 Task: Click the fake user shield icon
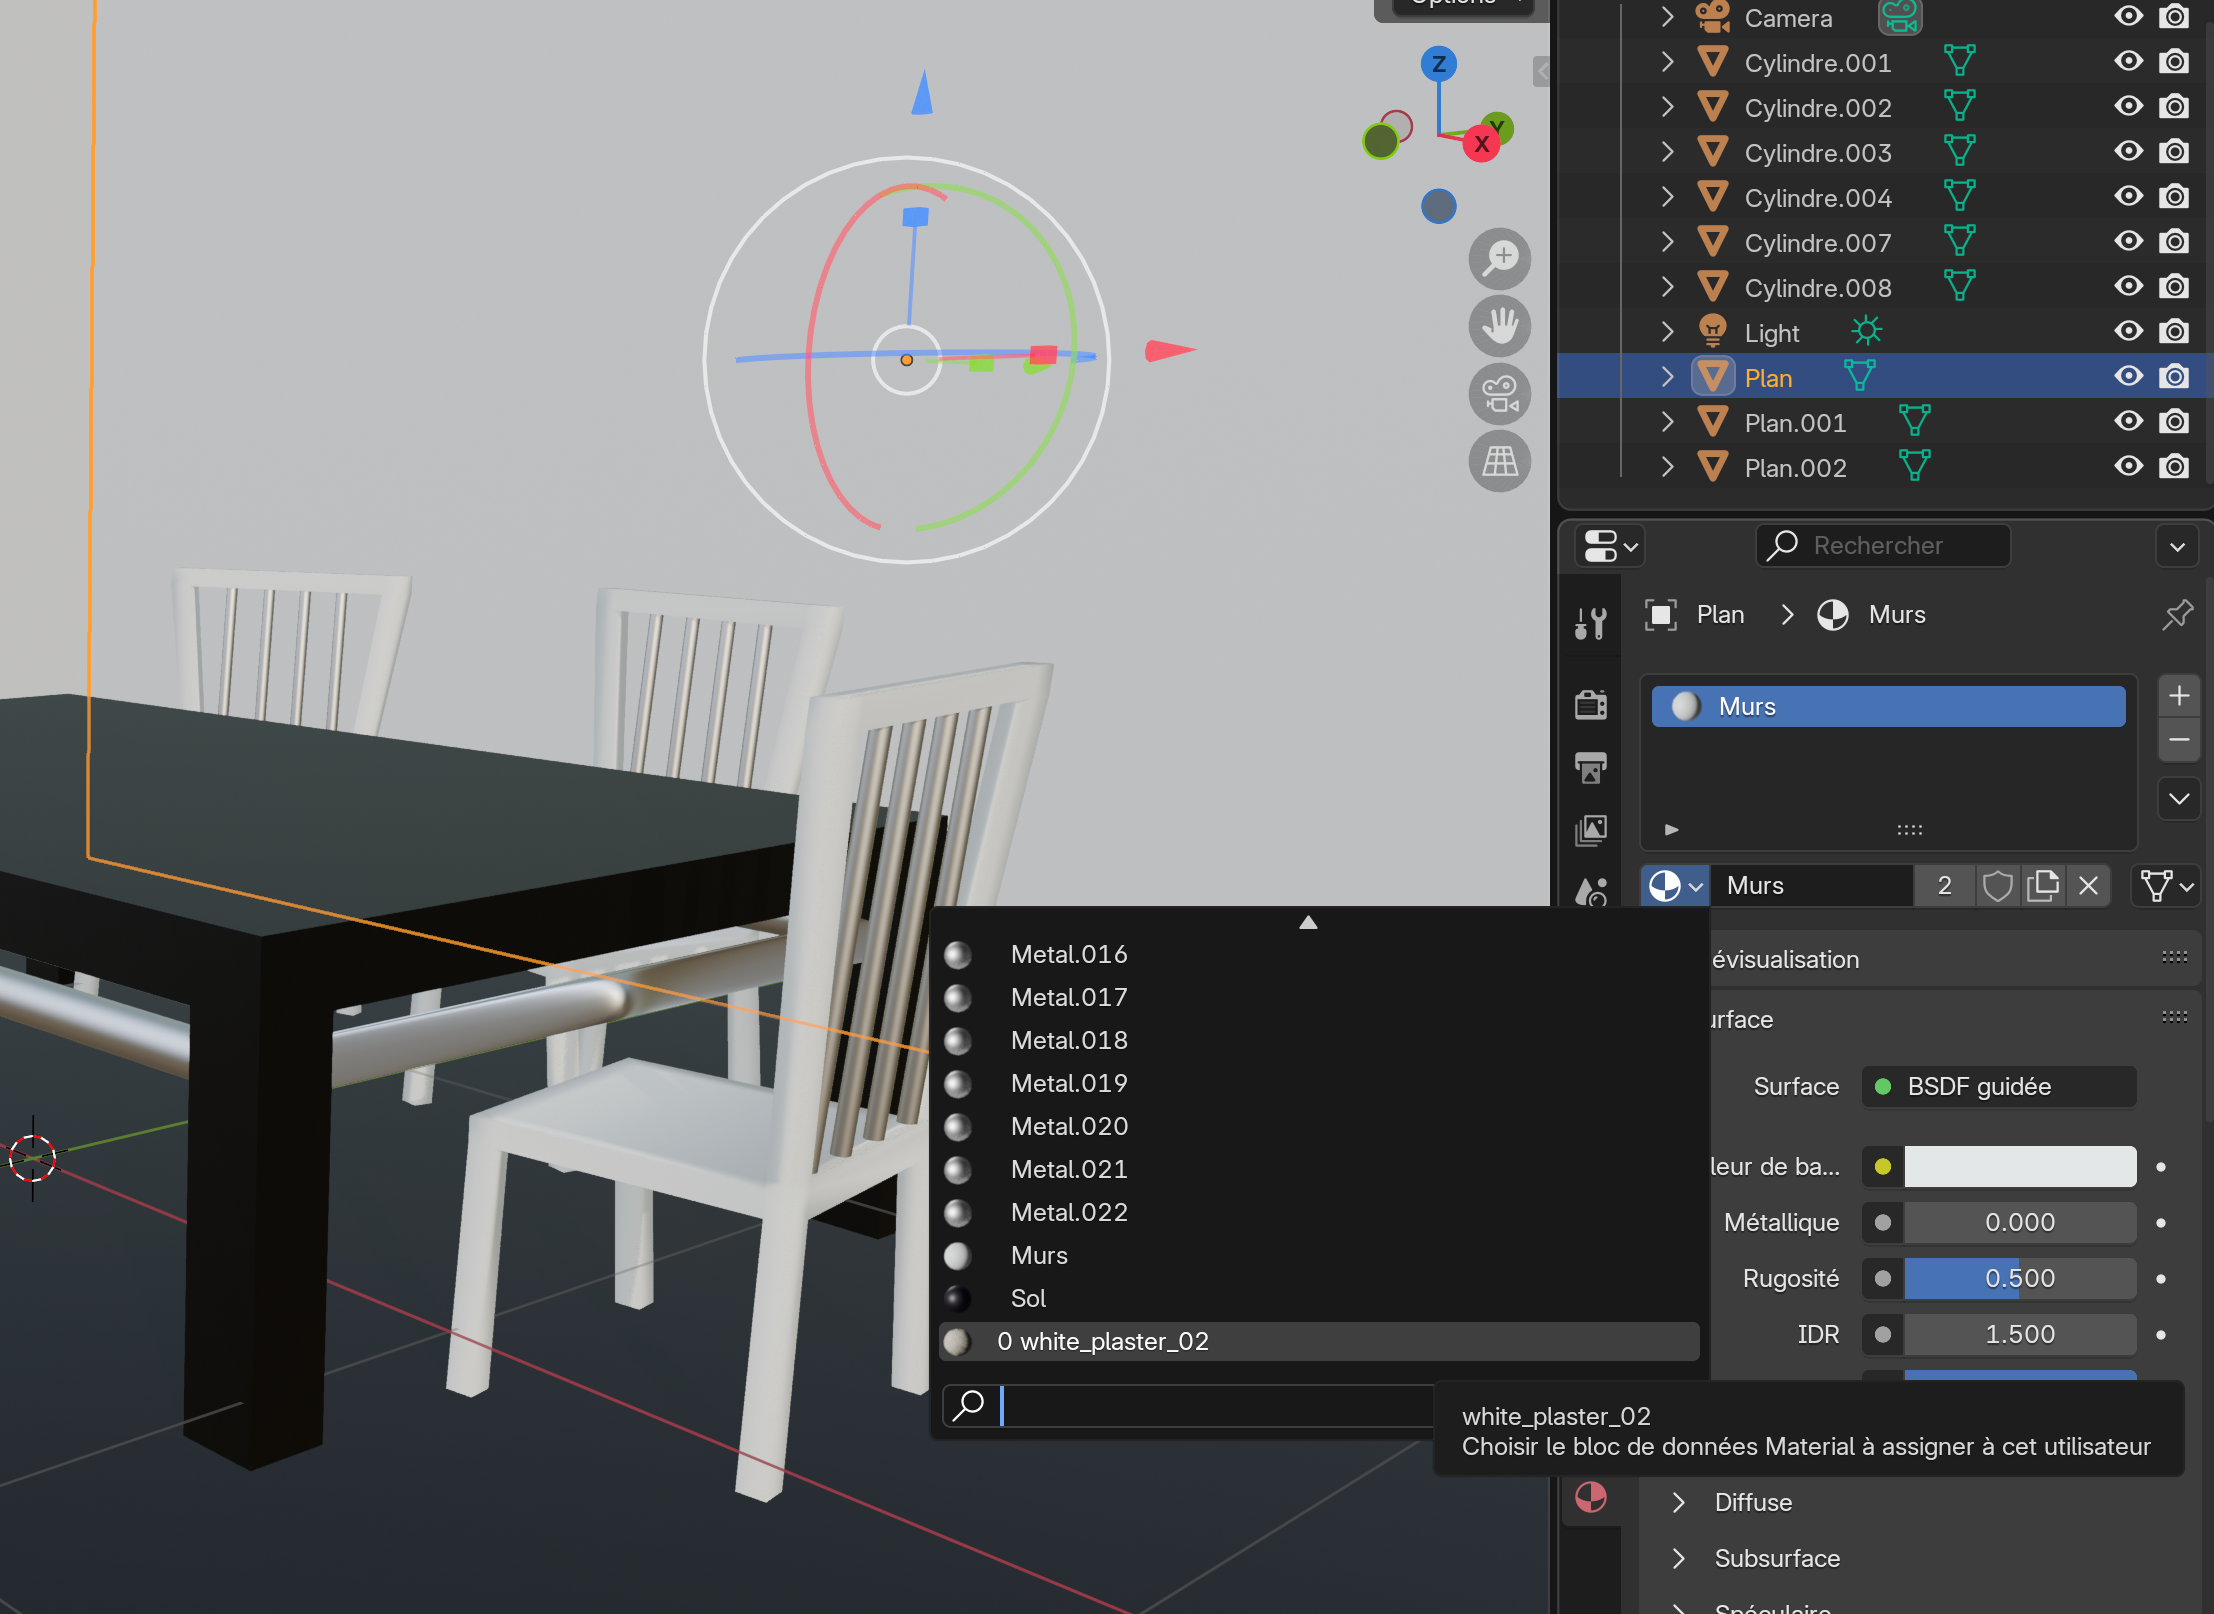click(x=1997, y=886)
